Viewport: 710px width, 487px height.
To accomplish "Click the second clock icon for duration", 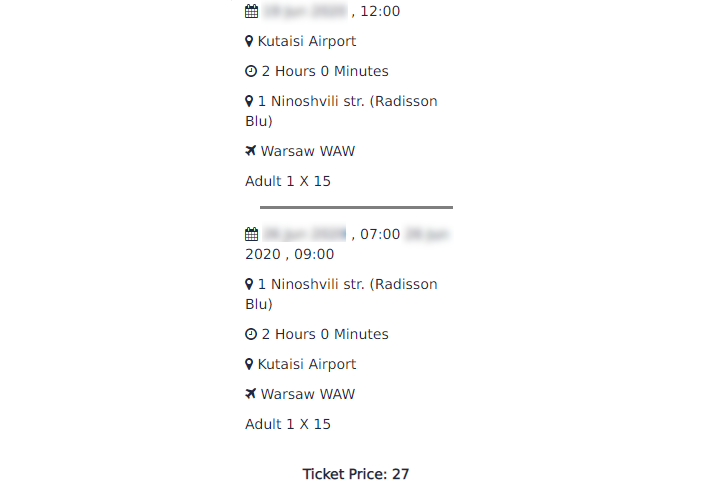I will 251,334.
